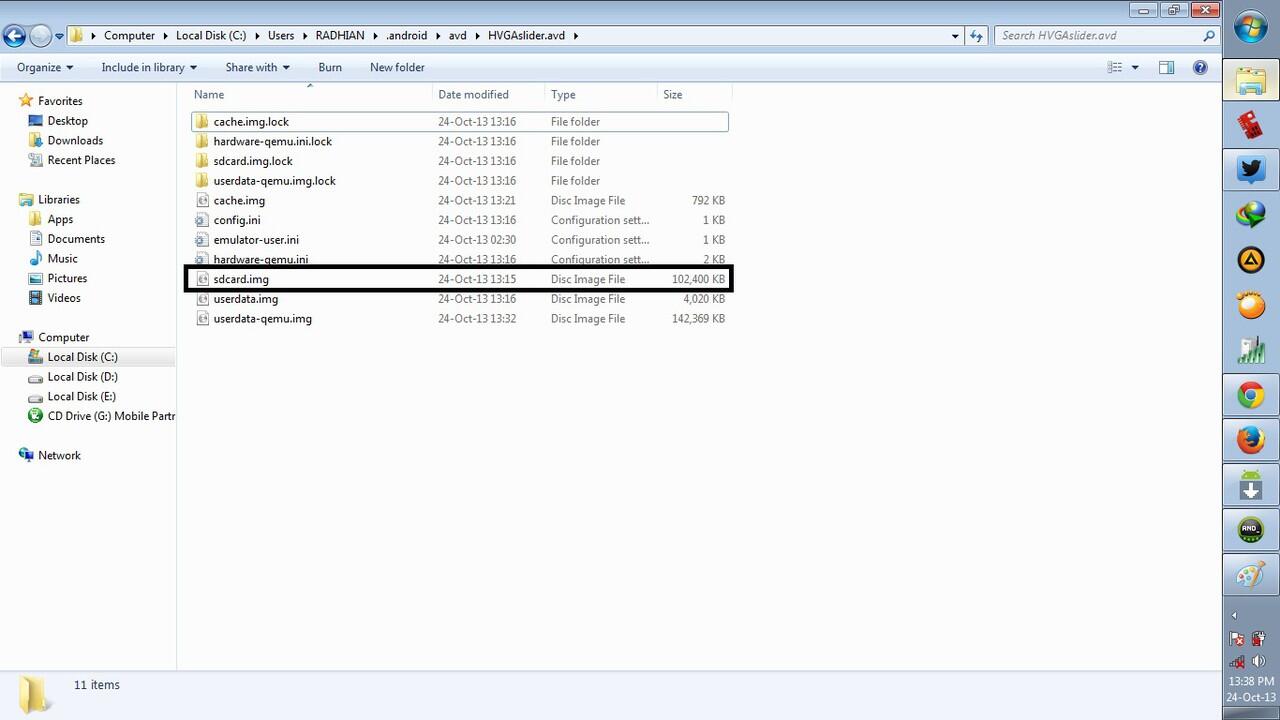This screenshot has height=720, width=1280.
Task: Open Explorer help via the question mark icon
Action: (x=1200, y=67)
